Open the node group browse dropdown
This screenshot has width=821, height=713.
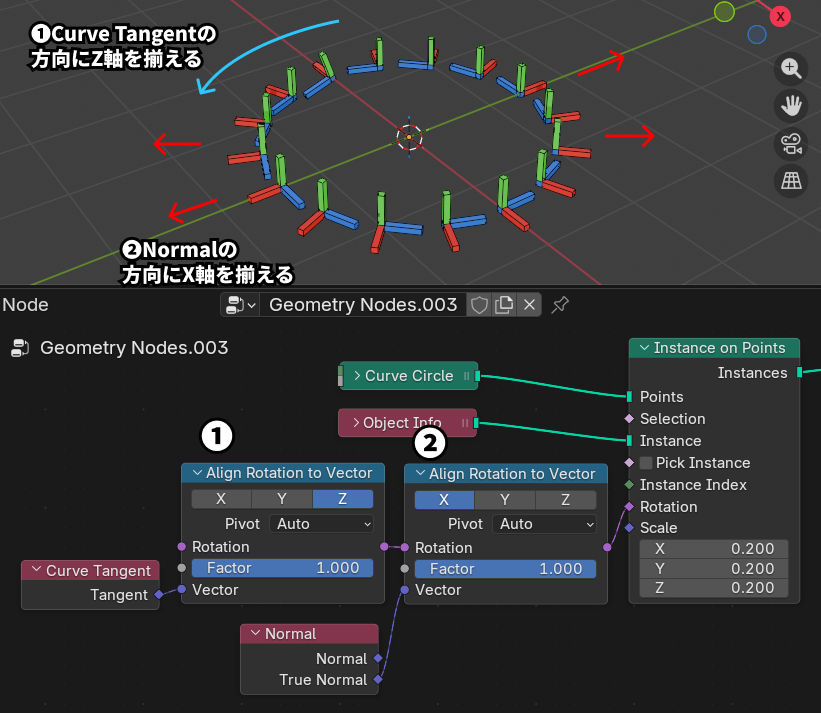coord(241,305)
